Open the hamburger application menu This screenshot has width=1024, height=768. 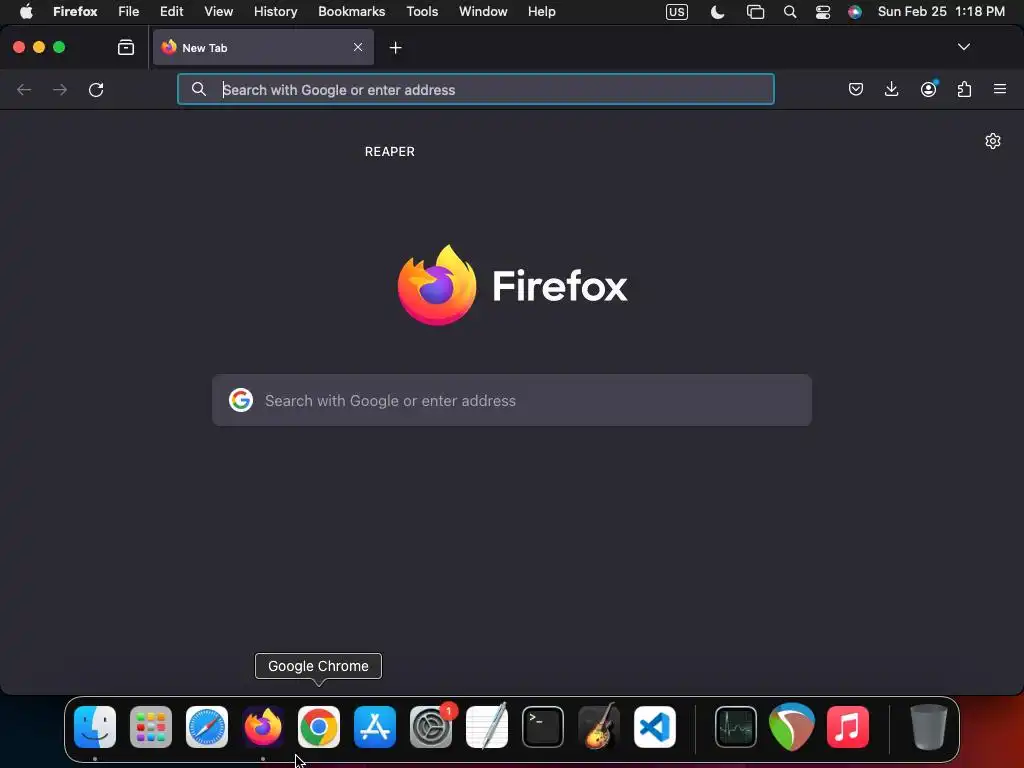(x=999, y=89)
